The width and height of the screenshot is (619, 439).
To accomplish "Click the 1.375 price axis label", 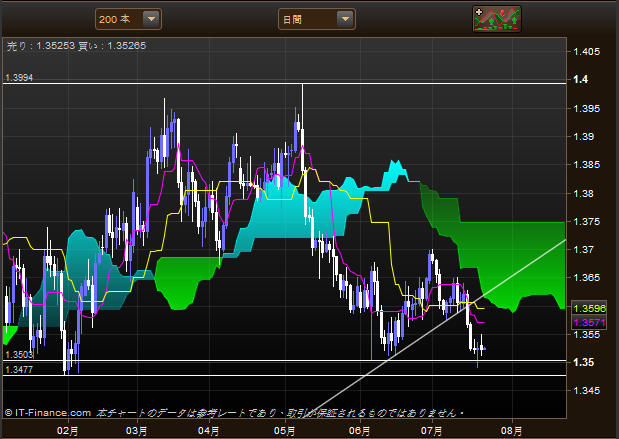I will 586,221.
